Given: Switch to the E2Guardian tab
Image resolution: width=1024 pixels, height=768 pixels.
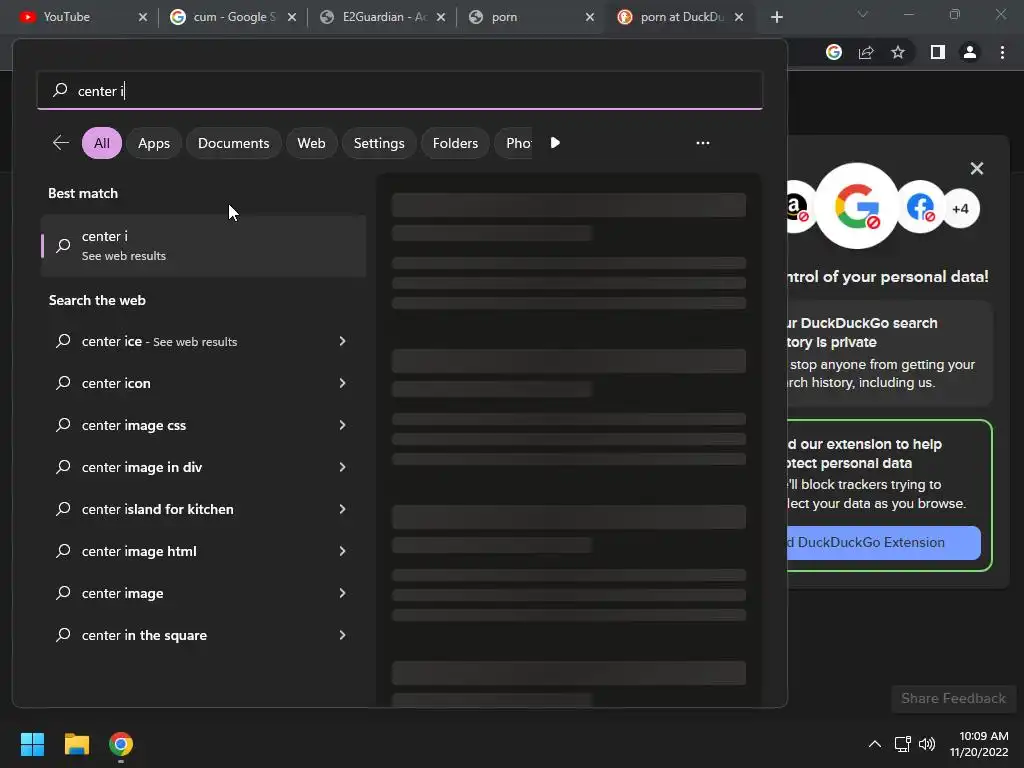Looking at the screenshot, I should [381, 17].
